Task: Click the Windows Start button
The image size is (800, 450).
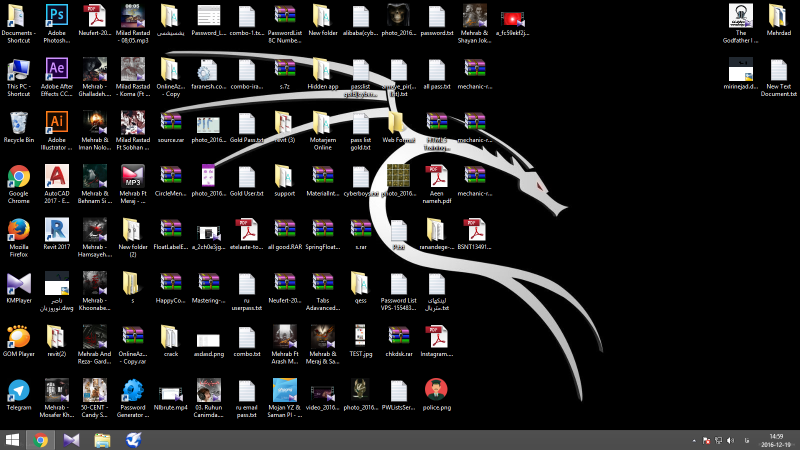Action: 13,439
